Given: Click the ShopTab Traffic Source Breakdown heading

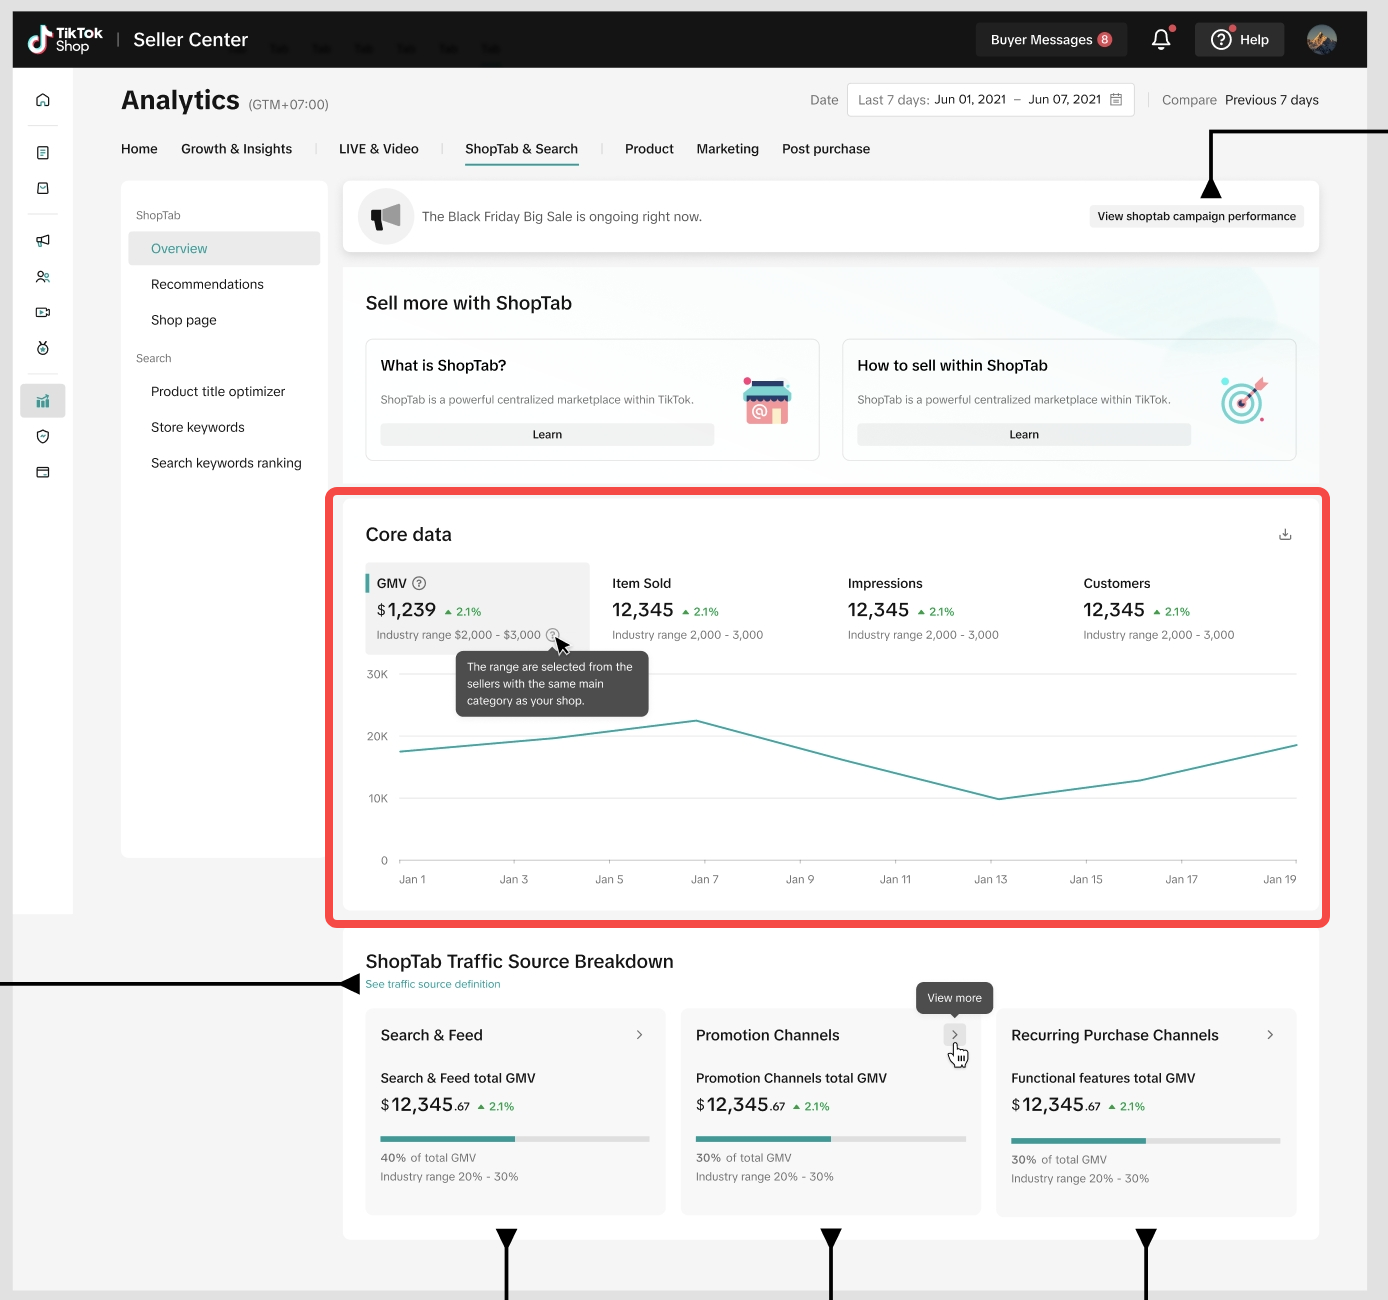Looking at the screenshot, I should pos(520,962).
